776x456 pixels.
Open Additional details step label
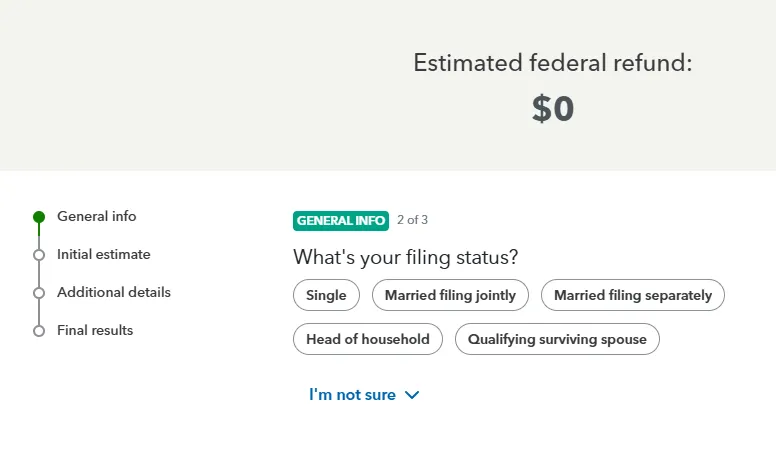113,292
